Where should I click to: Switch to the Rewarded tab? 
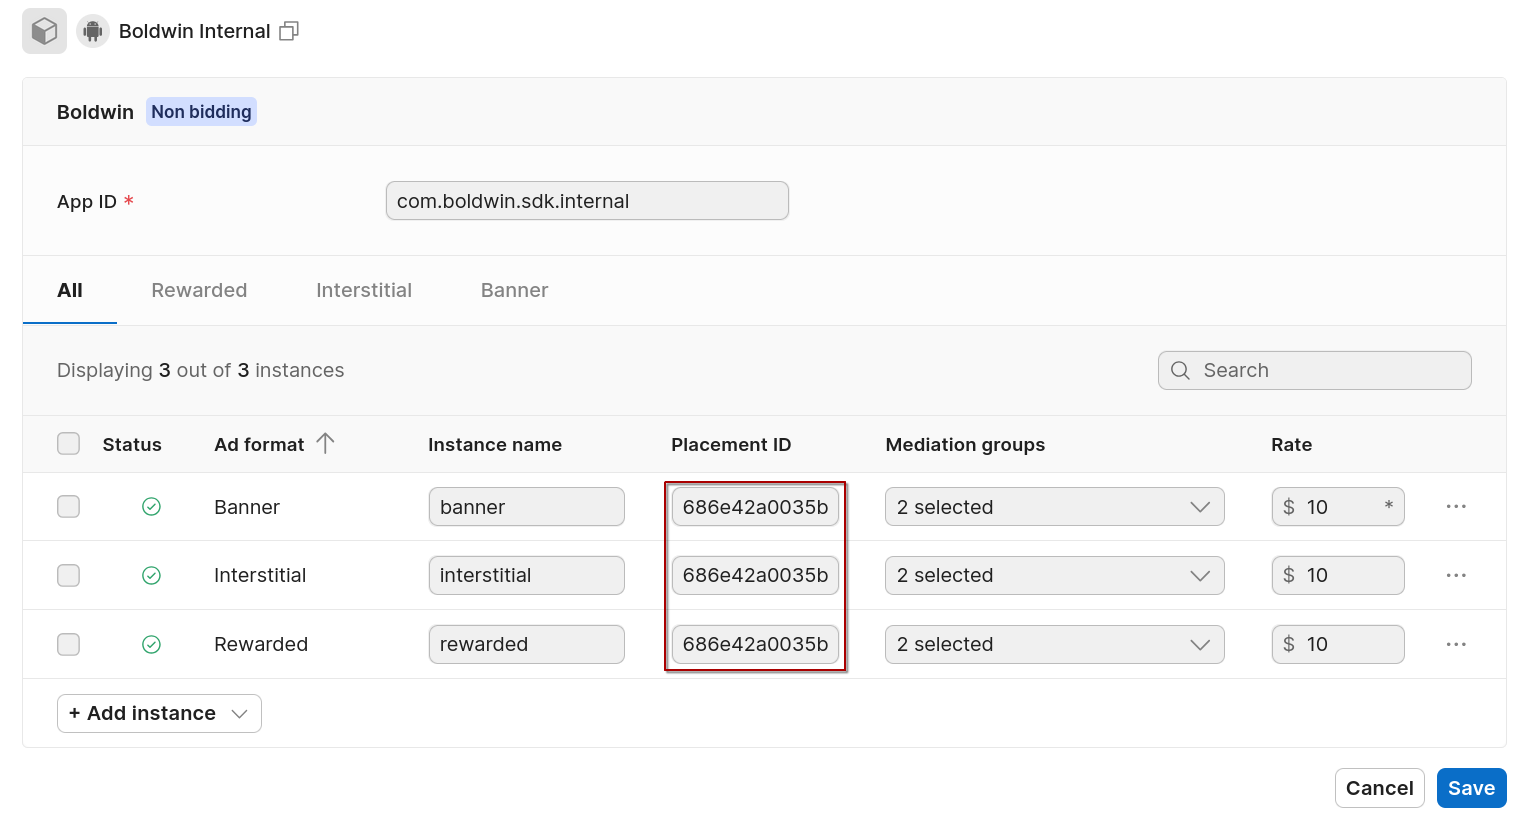(199, 290)
